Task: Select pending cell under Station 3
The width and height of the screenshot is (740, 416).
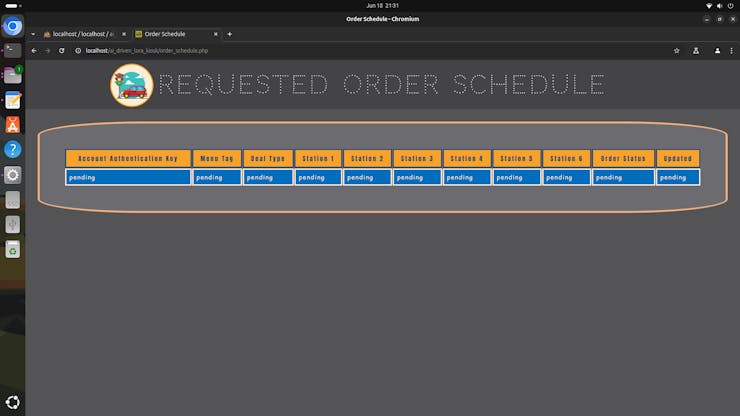Action: coord(417,177)
